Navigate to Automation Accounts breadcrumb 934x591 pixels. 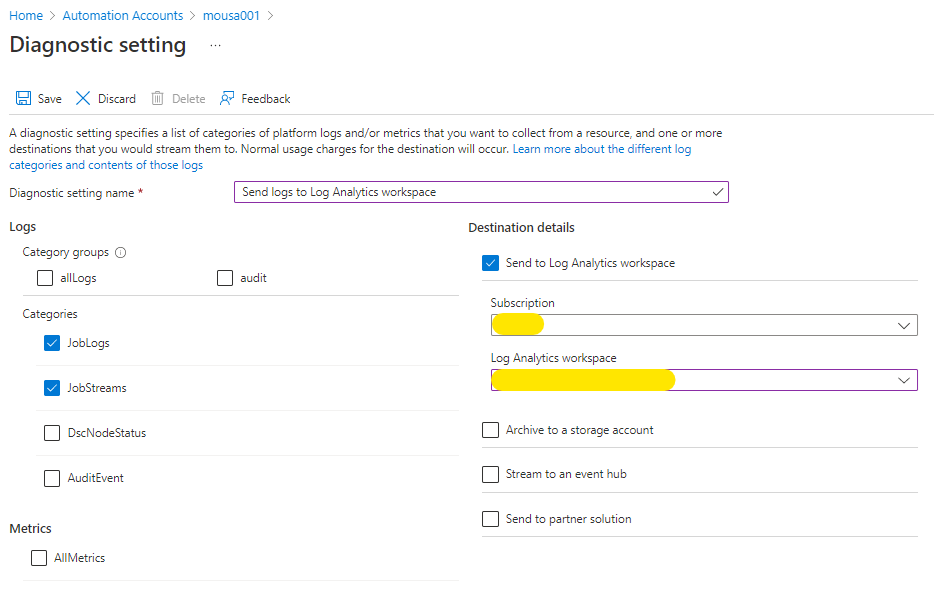click(123, 16)
